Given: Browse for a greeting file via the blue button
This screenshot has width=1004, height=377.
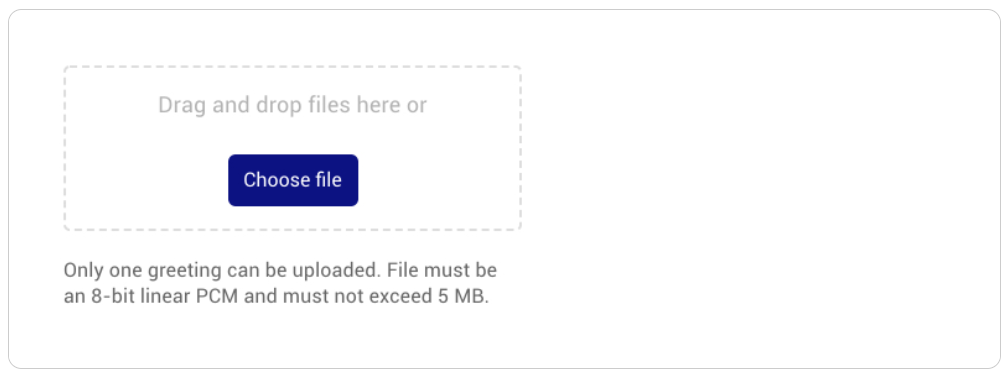Looking at the screenshot, I should pyautogui.click(x=293, y=180).
